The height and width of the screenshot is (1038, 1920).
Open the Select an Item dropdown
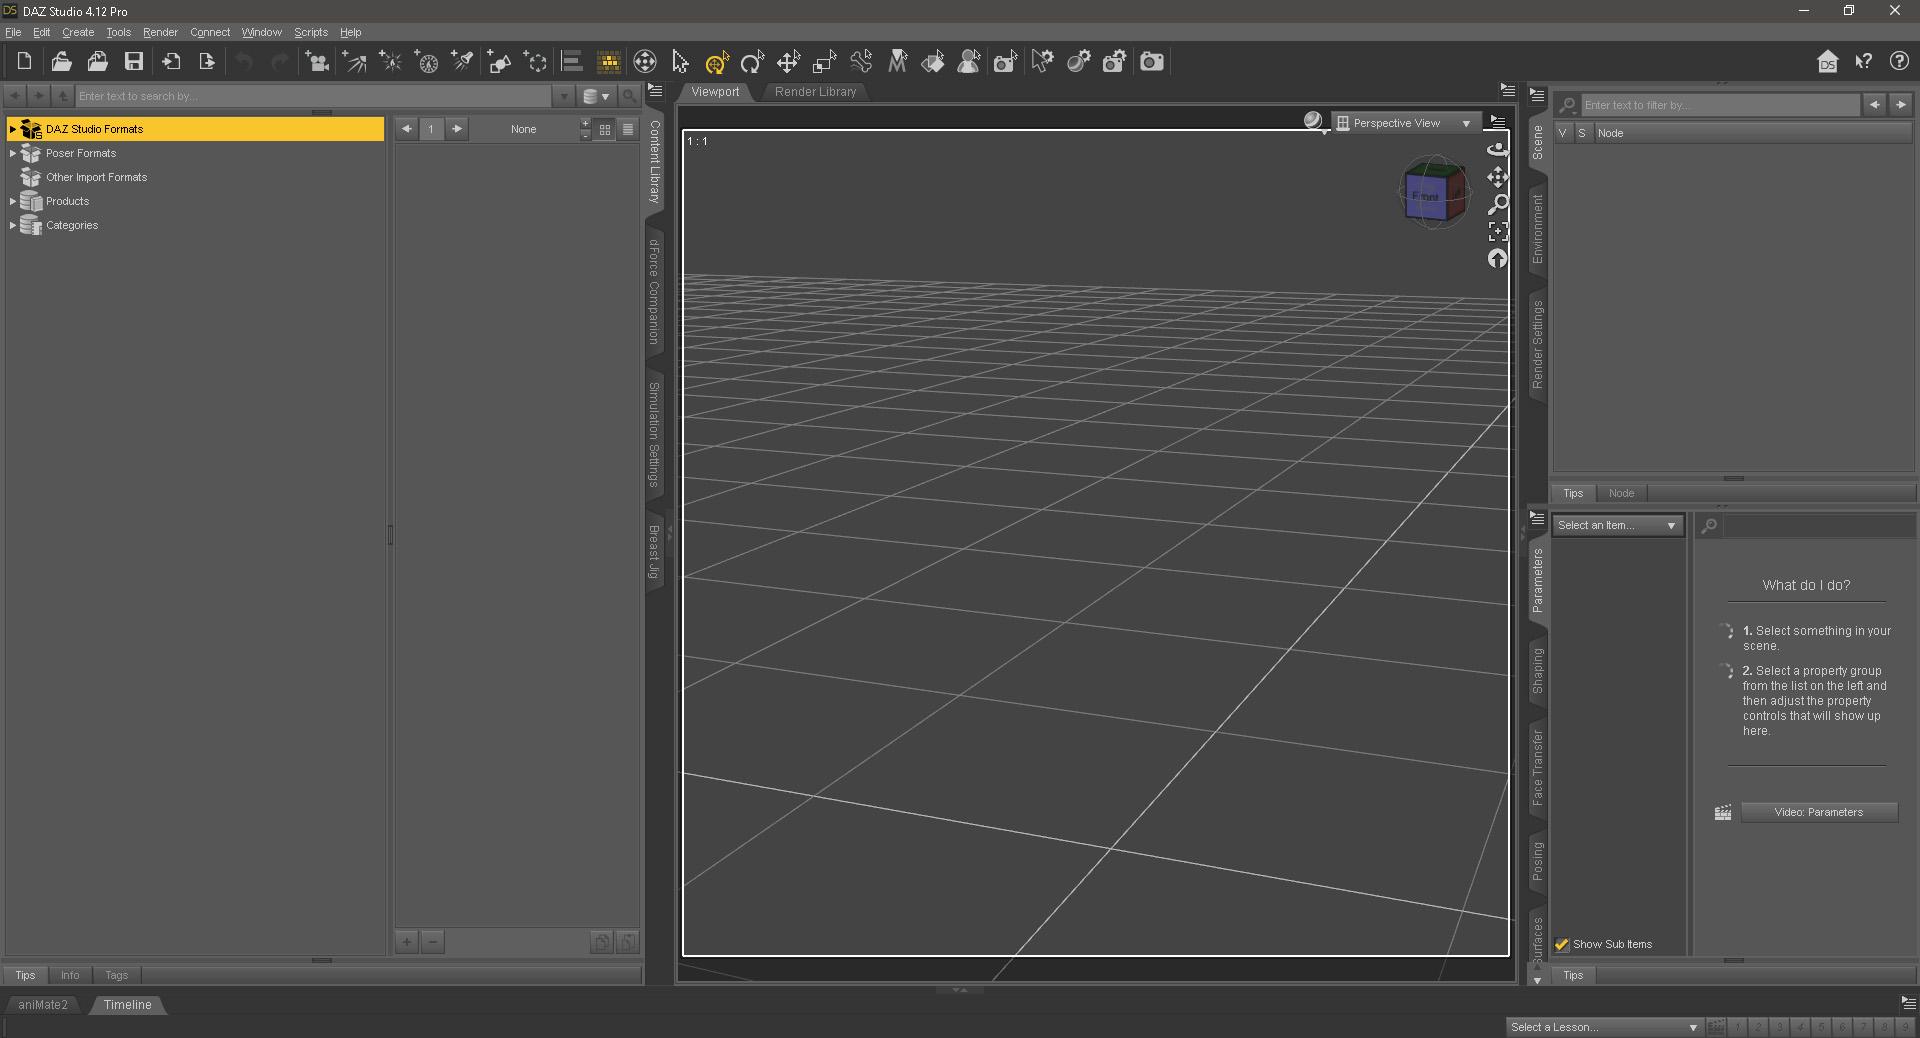(x=1616, y=524)
